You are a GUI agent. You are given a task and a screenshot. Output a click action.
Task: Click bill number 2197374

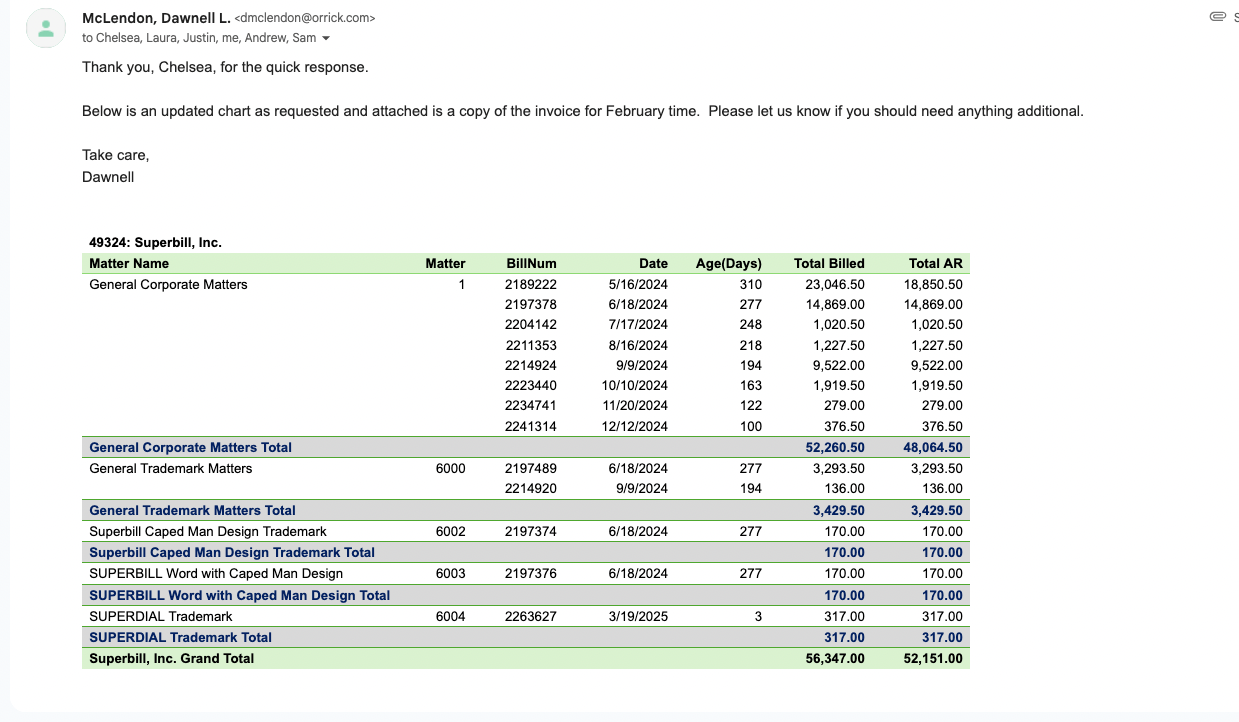point(531,531)
